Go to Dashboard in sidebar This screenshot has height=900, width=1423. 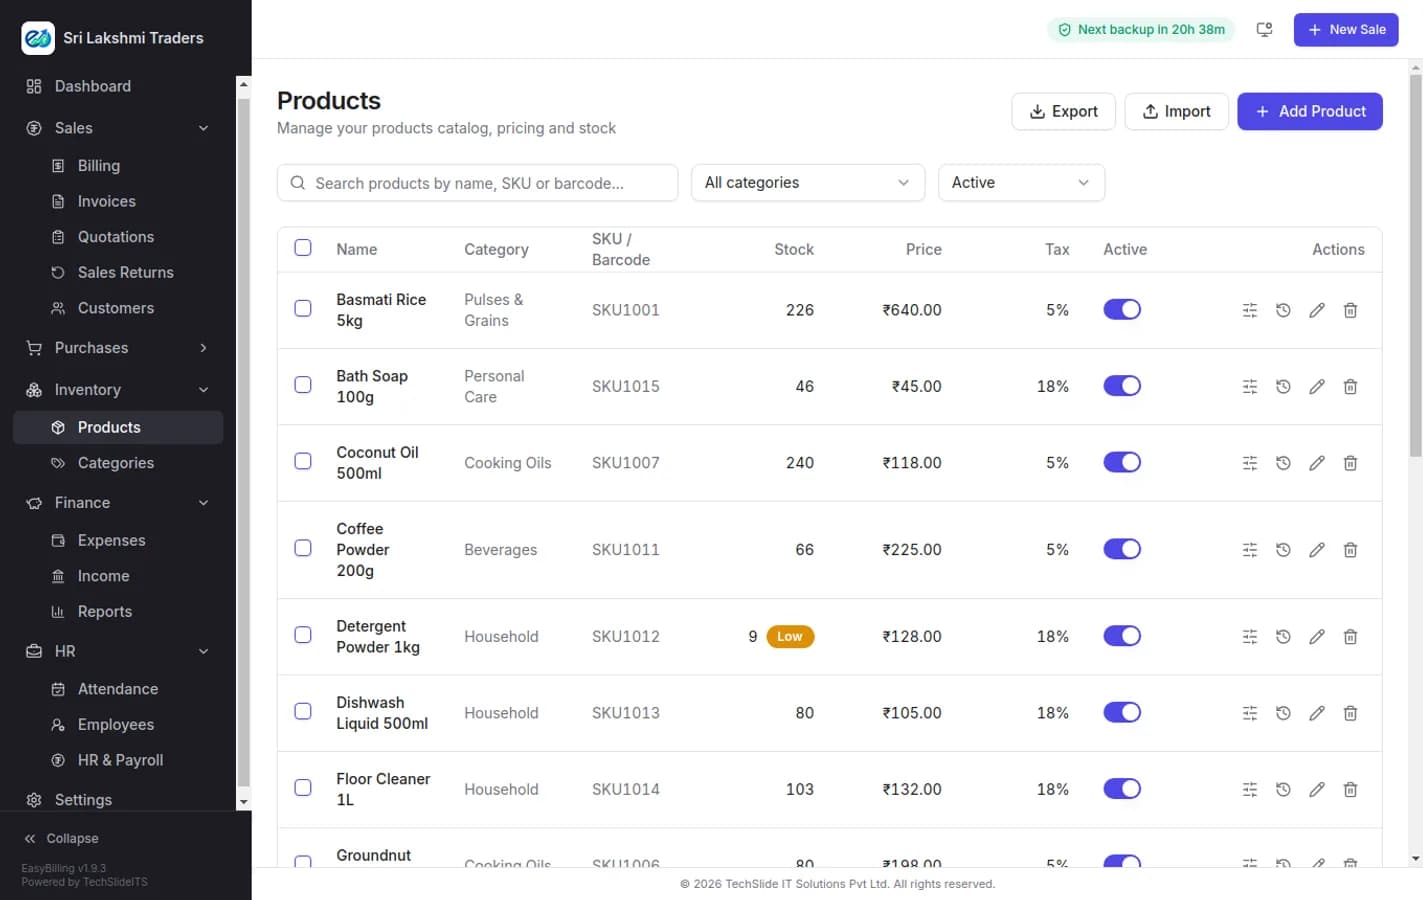tap(118, 86)
